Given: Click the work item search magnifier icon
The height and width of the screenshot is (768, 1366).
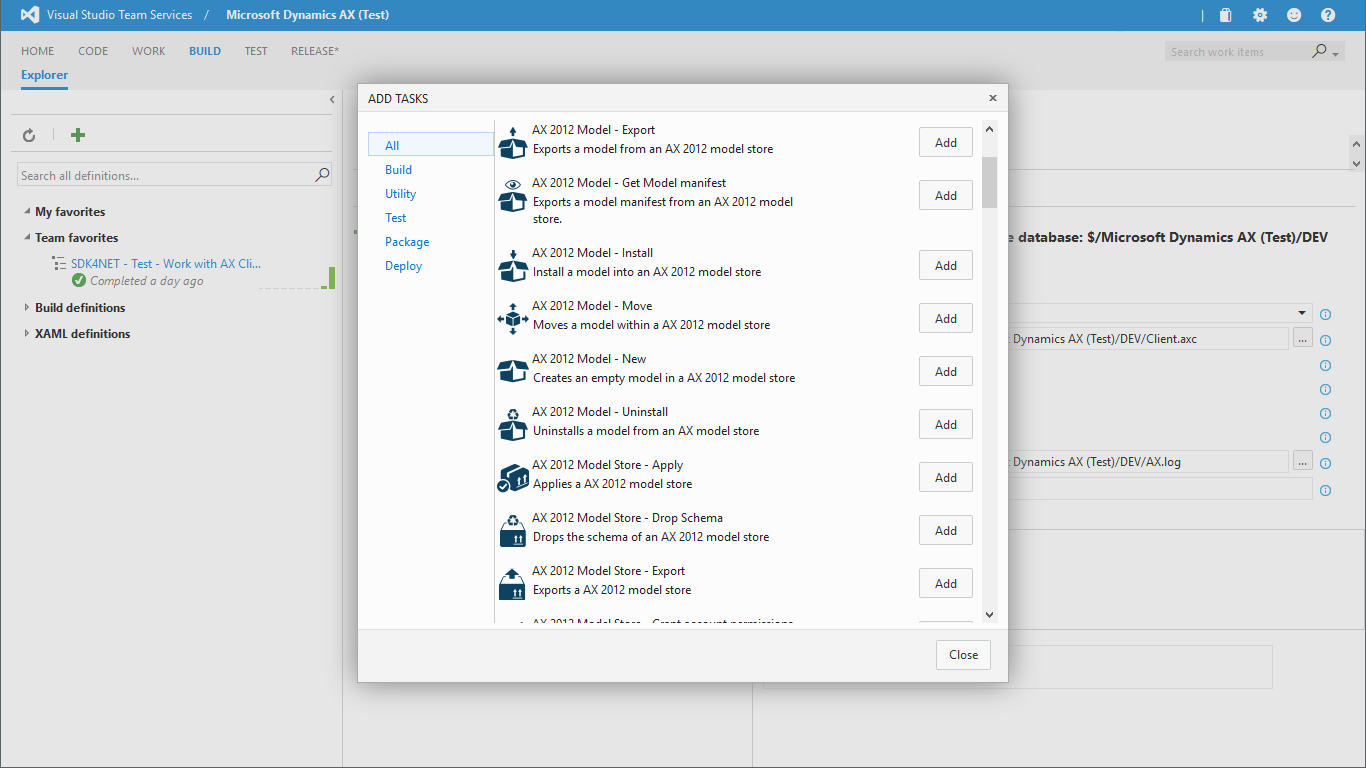Looking at the screenshot, I should [1320, 51].
